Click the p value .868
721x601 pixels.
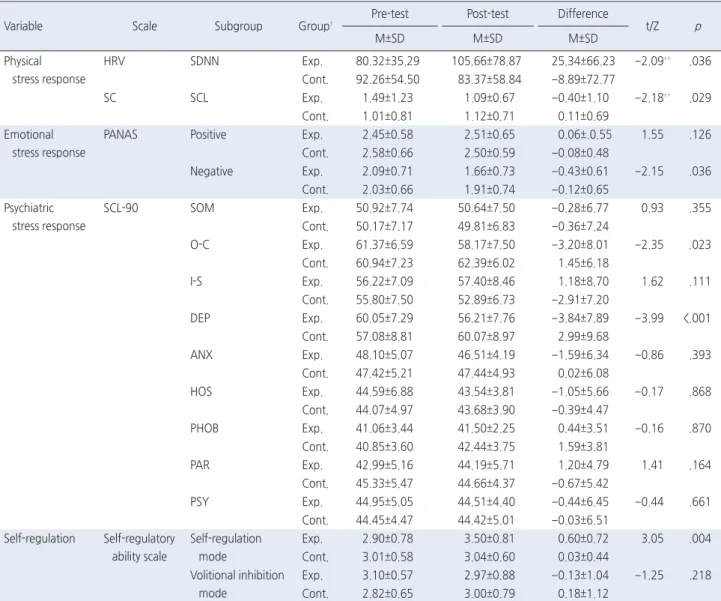click(700, 392)
